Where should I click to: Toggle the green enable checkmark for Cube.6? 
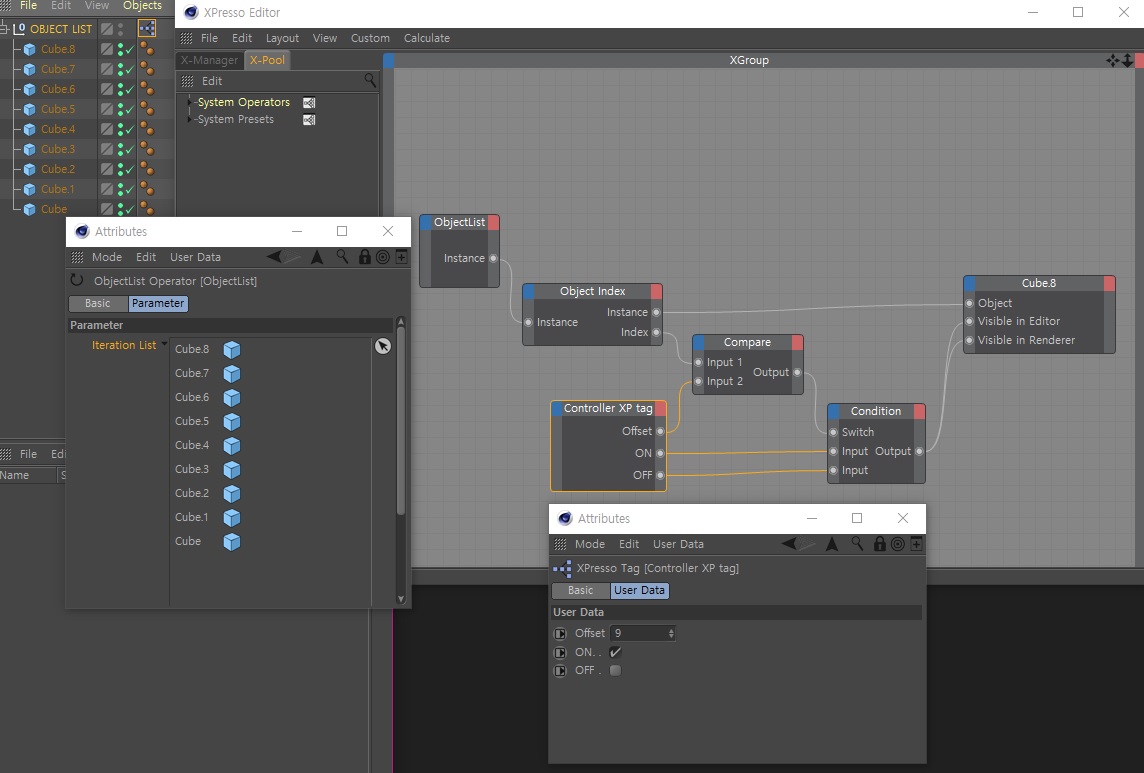pyautogui.click(x=130, y=89)
